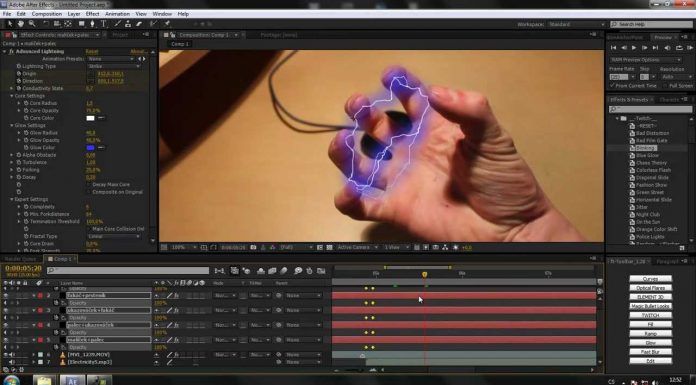The height and width of the screenshot is (385, 696).
Task: Click the blue Glow Color swatch
Action: [x=91, y=147]
